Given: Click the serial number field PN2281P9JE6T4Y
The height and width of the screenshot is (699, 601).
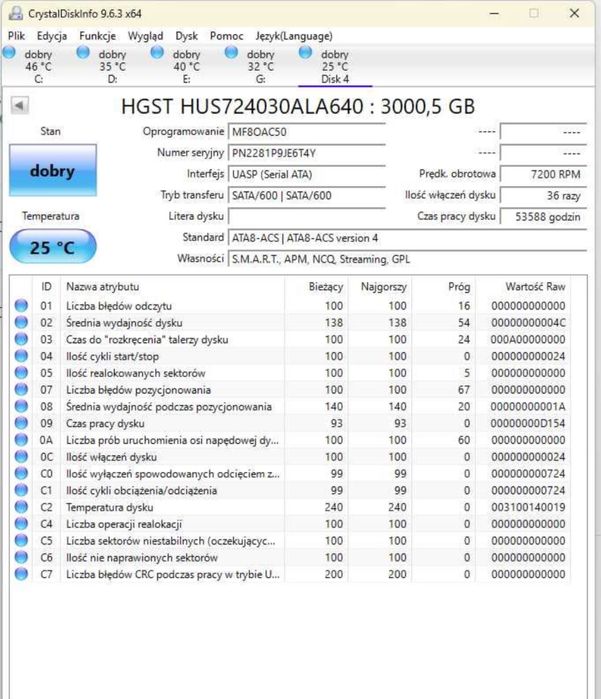Looking at the screenshot, I should (307, 153).
